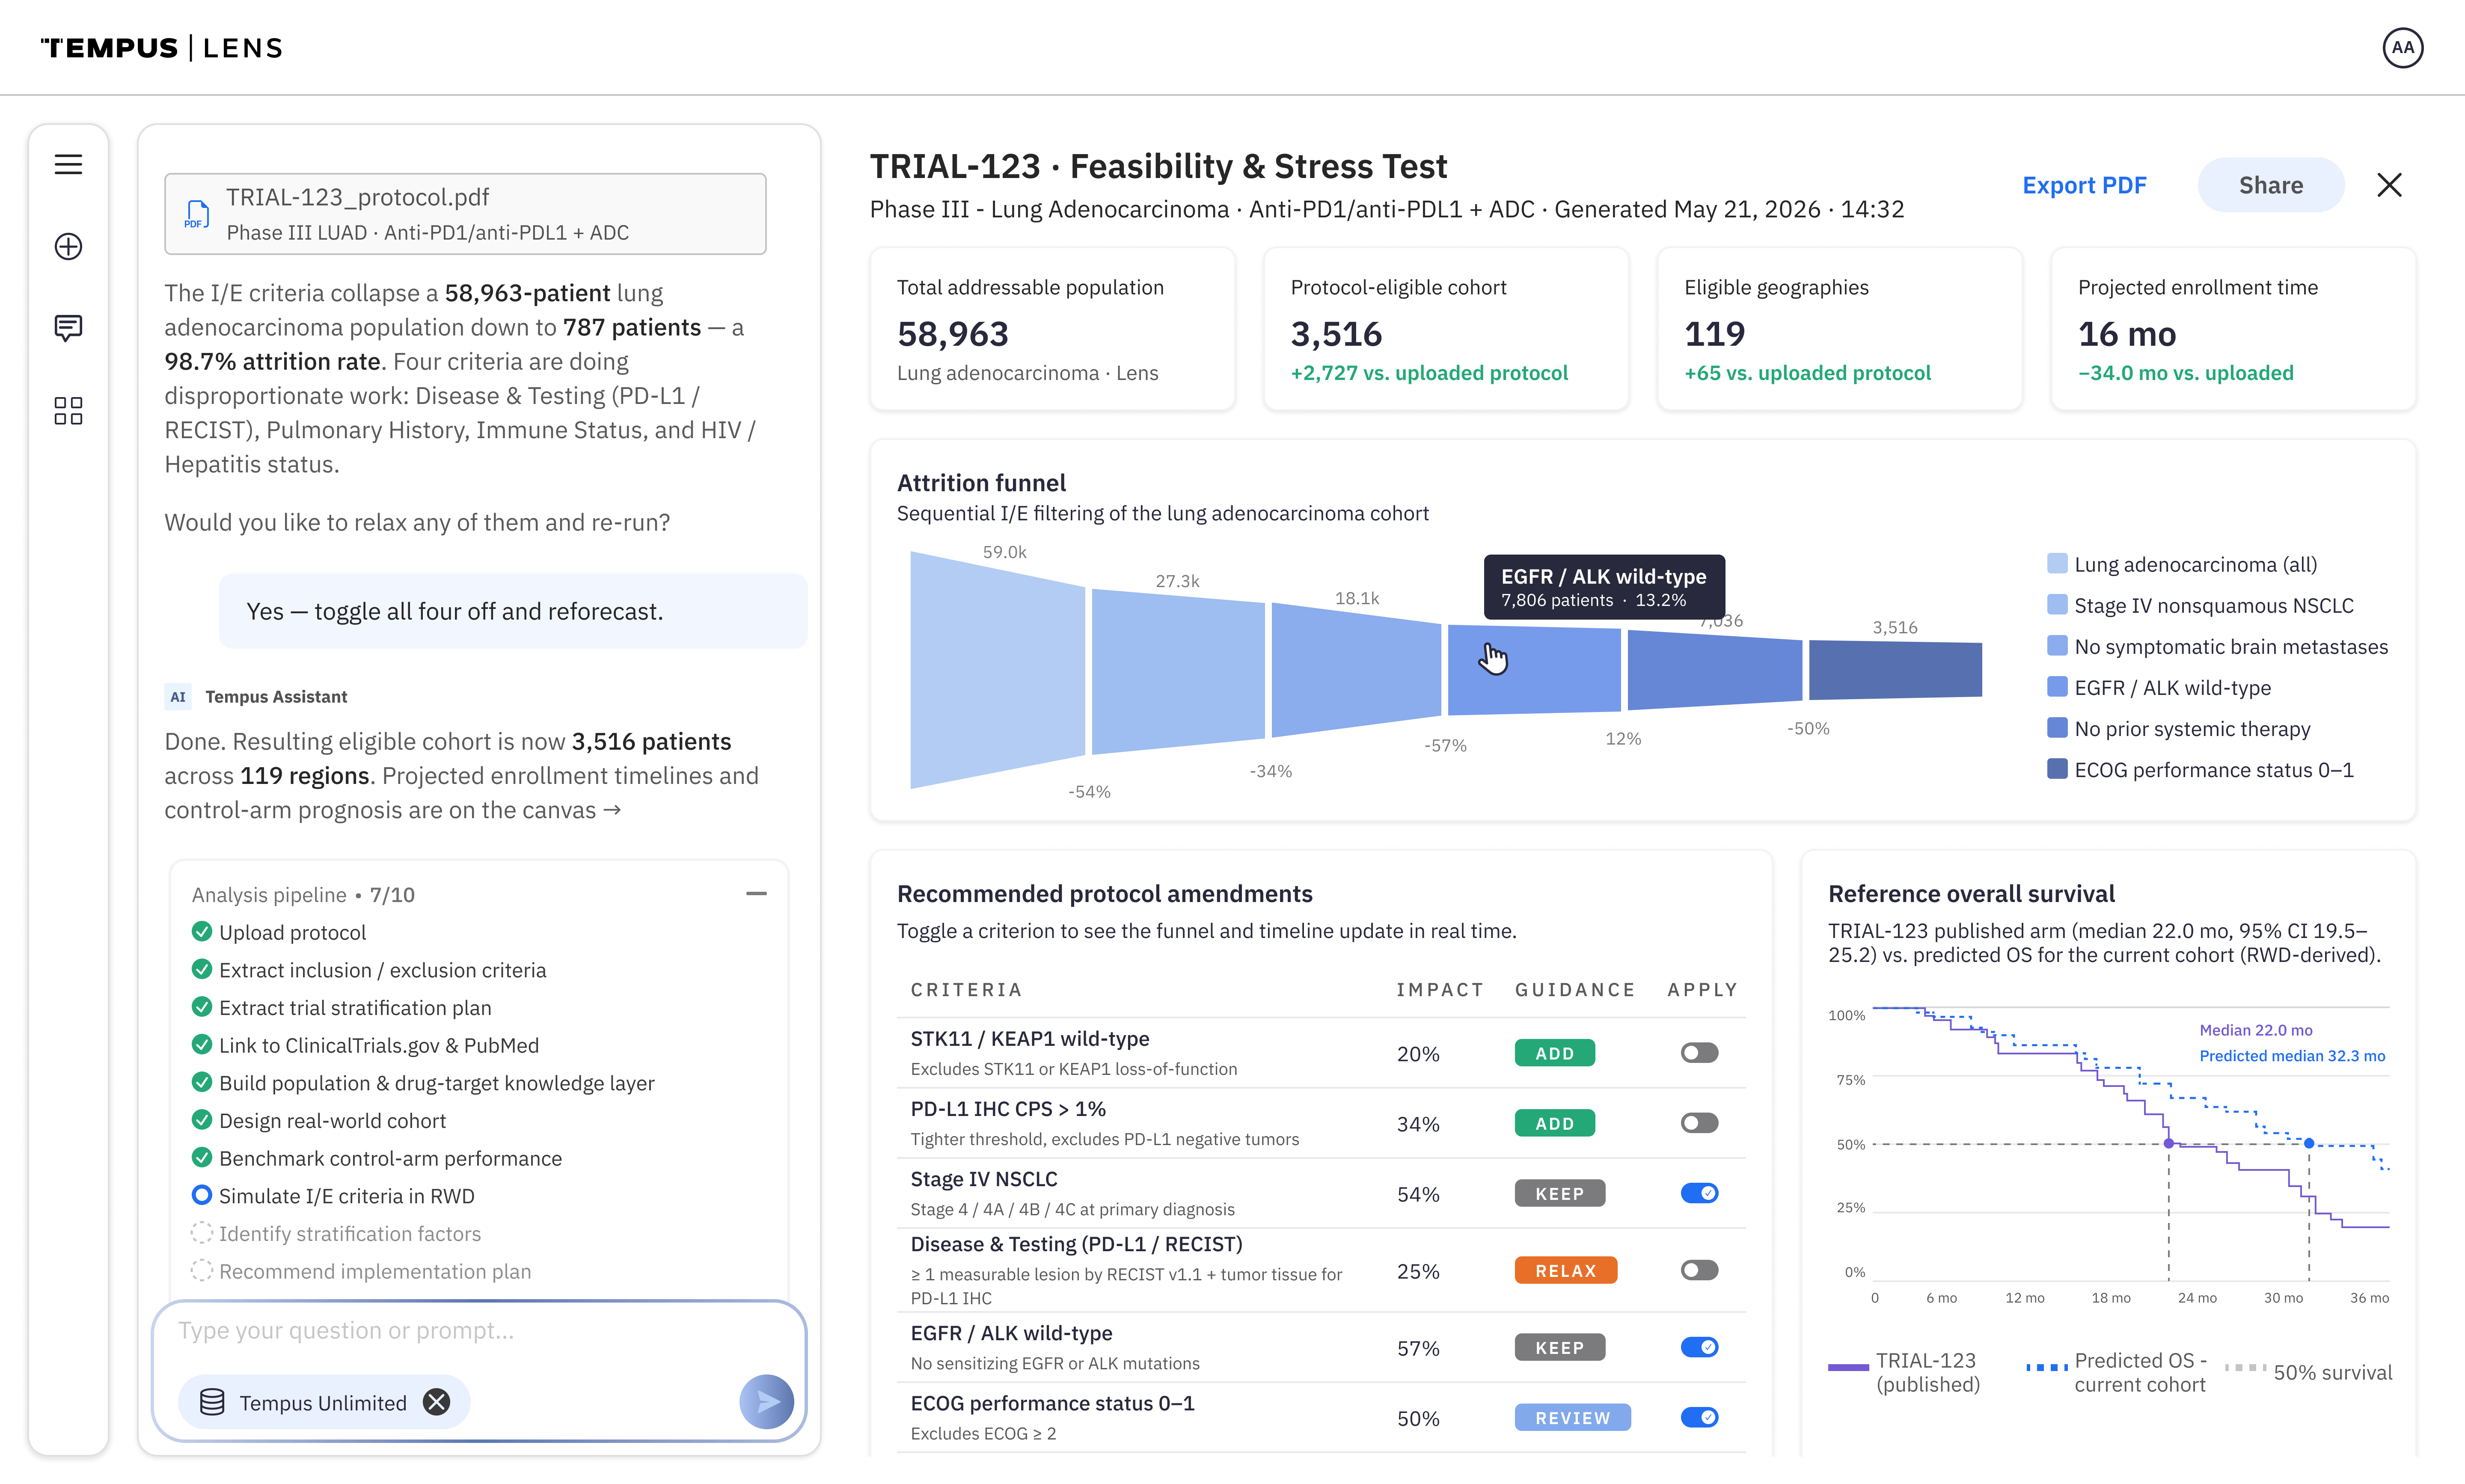2465x1484 pixels.
Task: Click green check beside Upload protocol
Action: coord(201,931)
